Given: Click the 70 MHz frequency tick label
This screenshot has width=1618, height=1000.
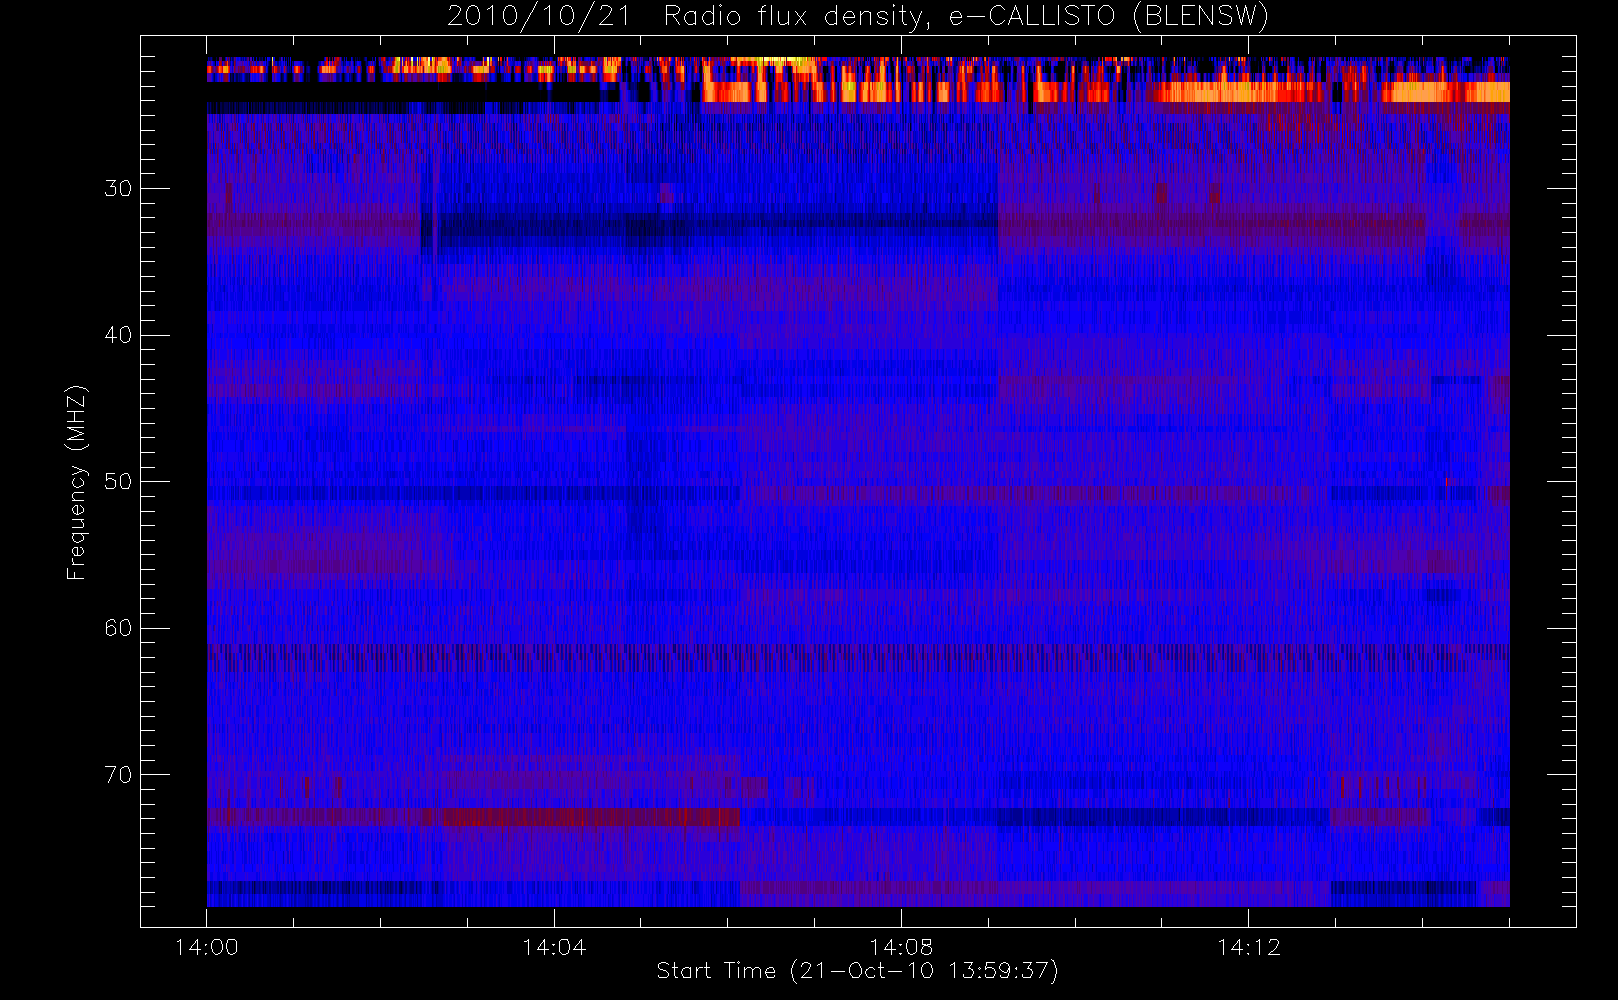Looking at the screenshot, I should [118, 775].
